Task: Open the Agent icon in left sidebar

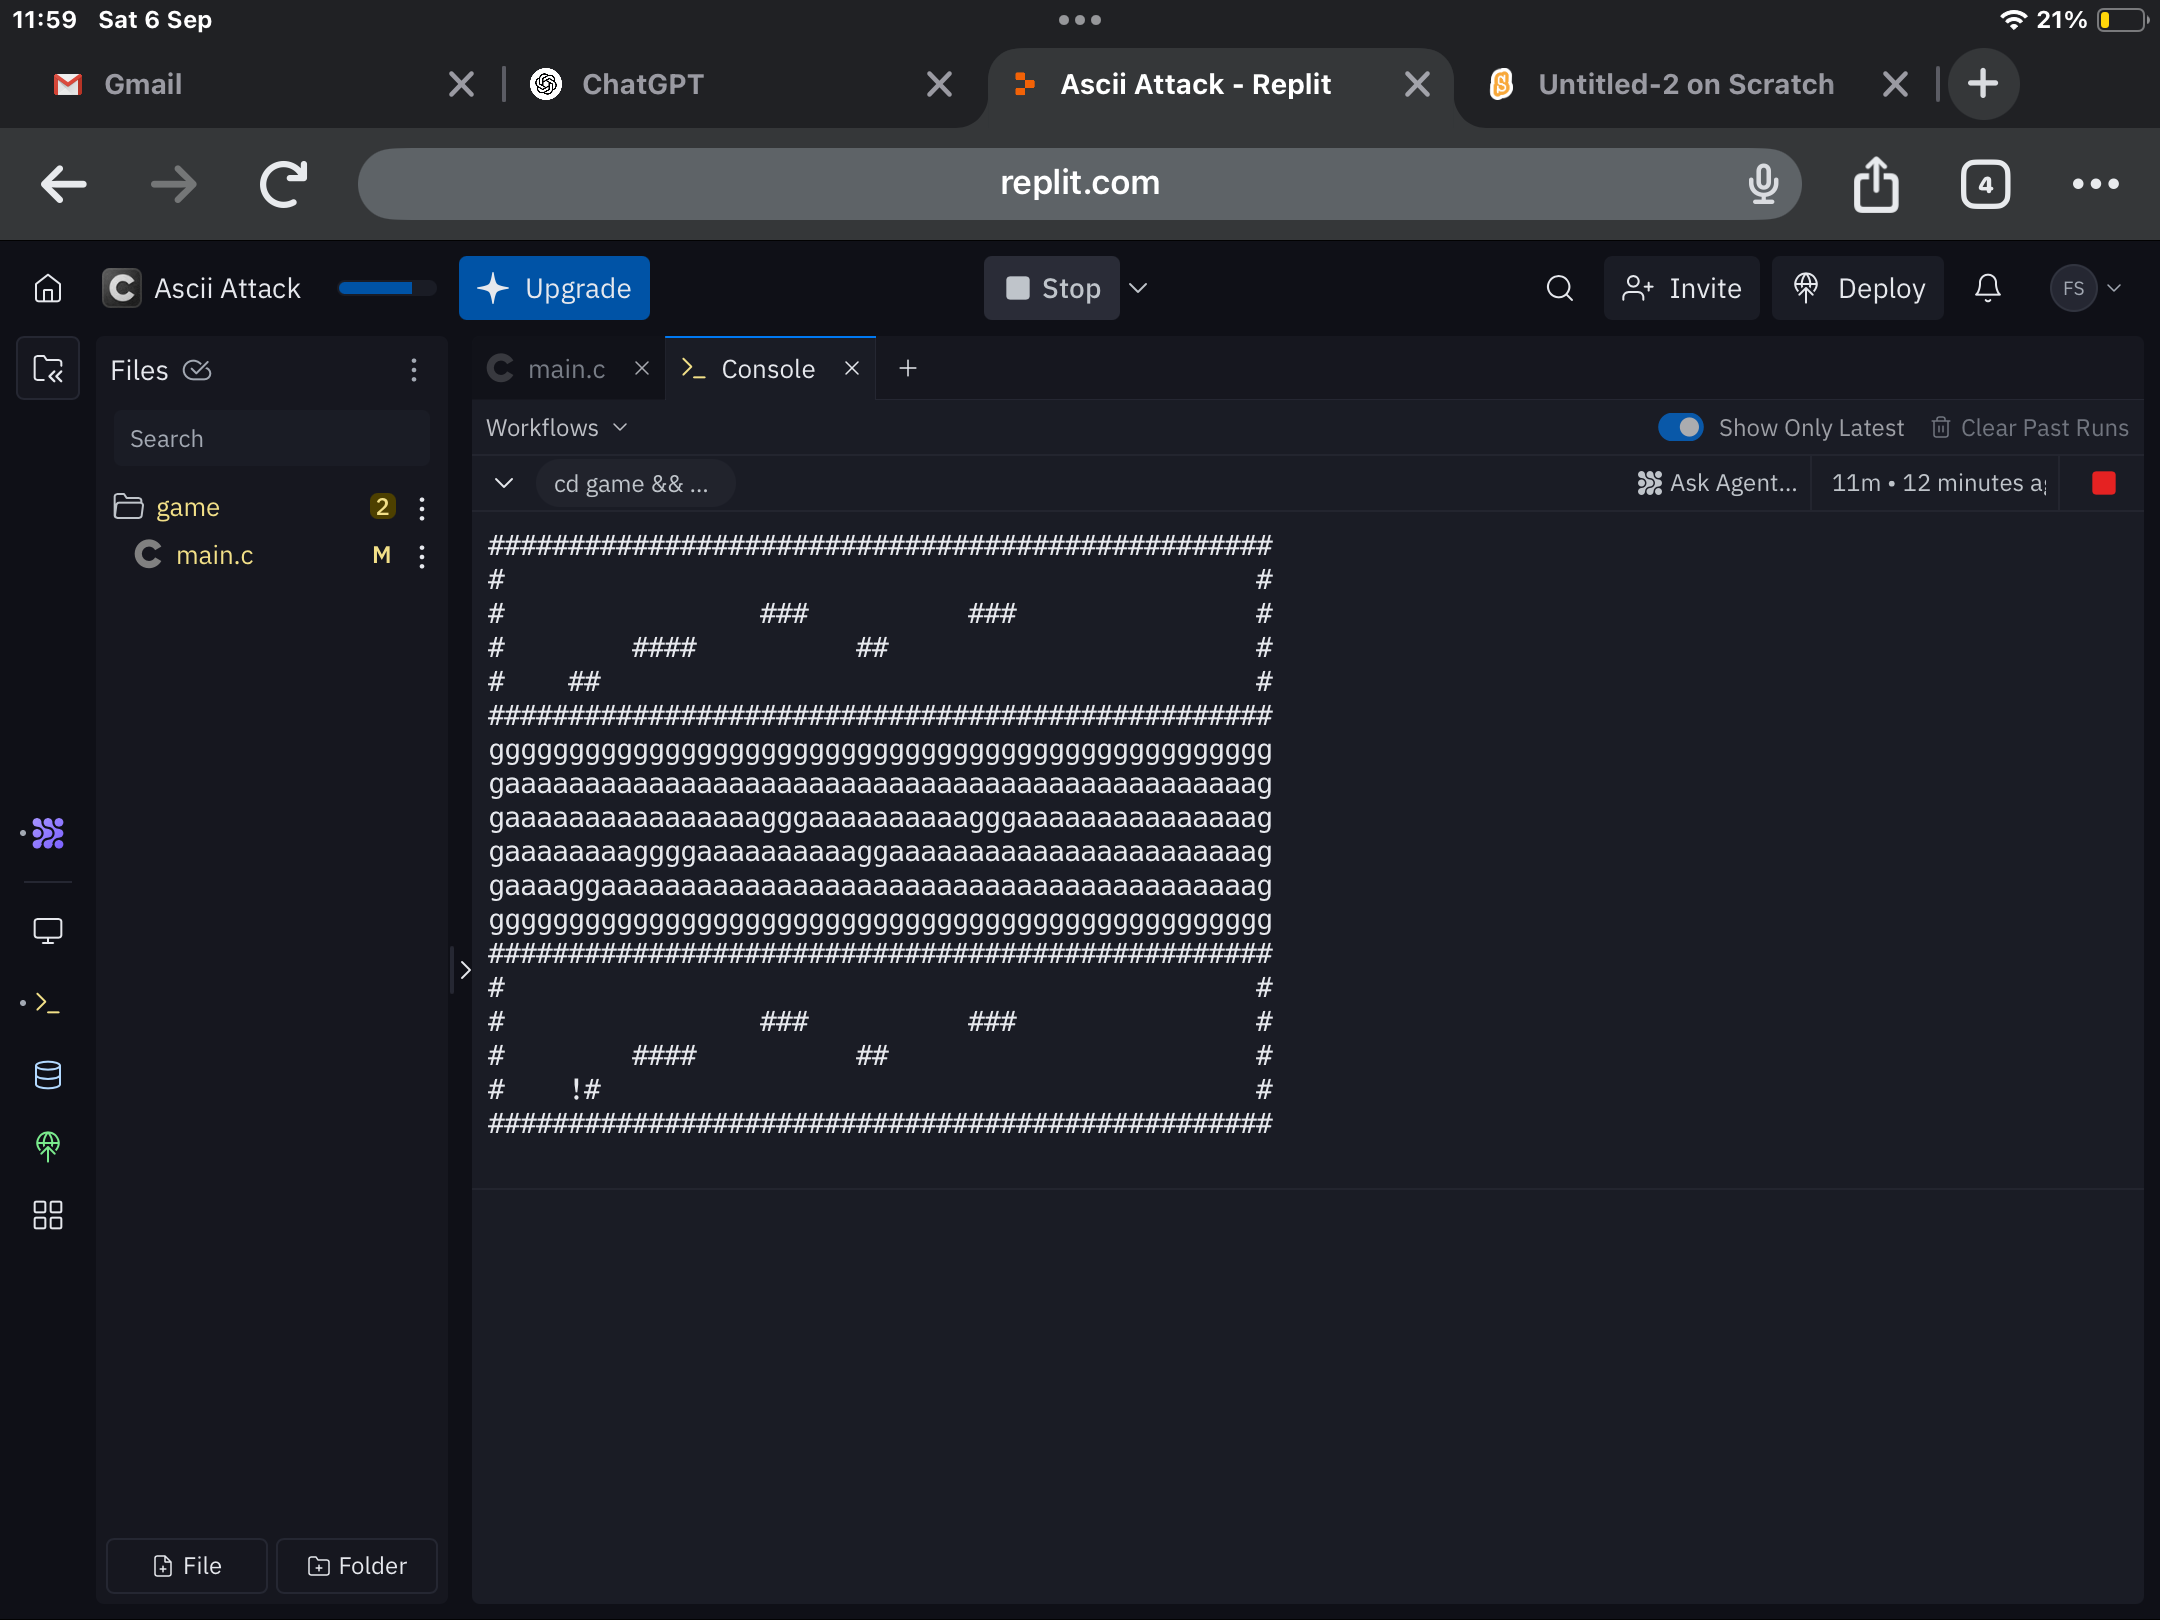Action: tap(47, 833)
